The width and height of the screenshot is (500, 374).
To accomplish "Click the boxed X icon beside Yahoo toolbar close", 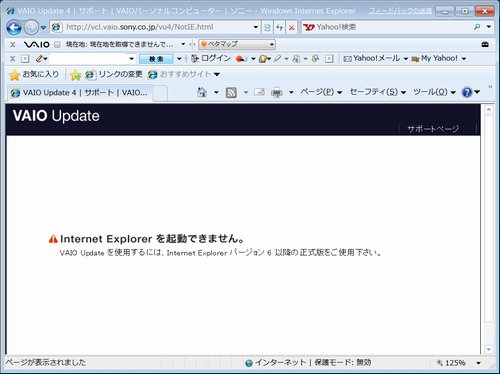I will coord(25,59).
